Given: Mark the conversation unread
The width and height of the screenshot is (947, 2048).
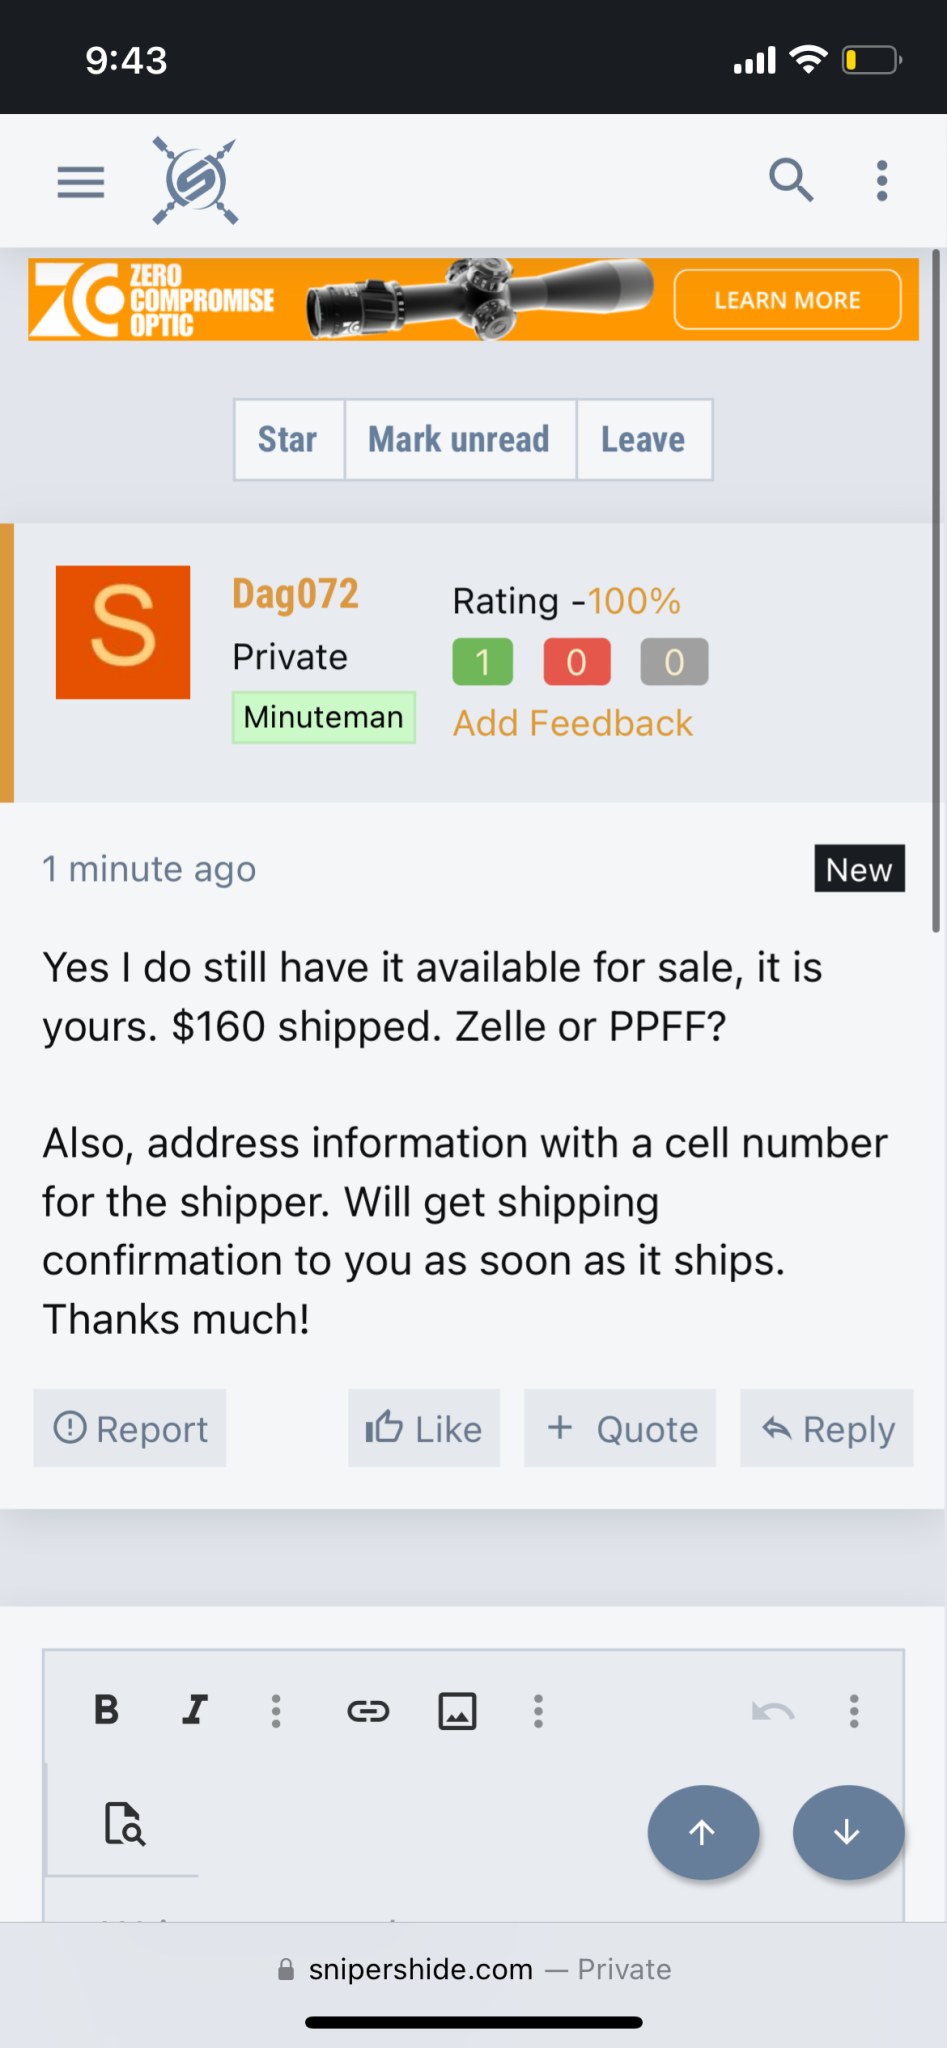Looking at the screenshot, I should (x=459, y=440).
